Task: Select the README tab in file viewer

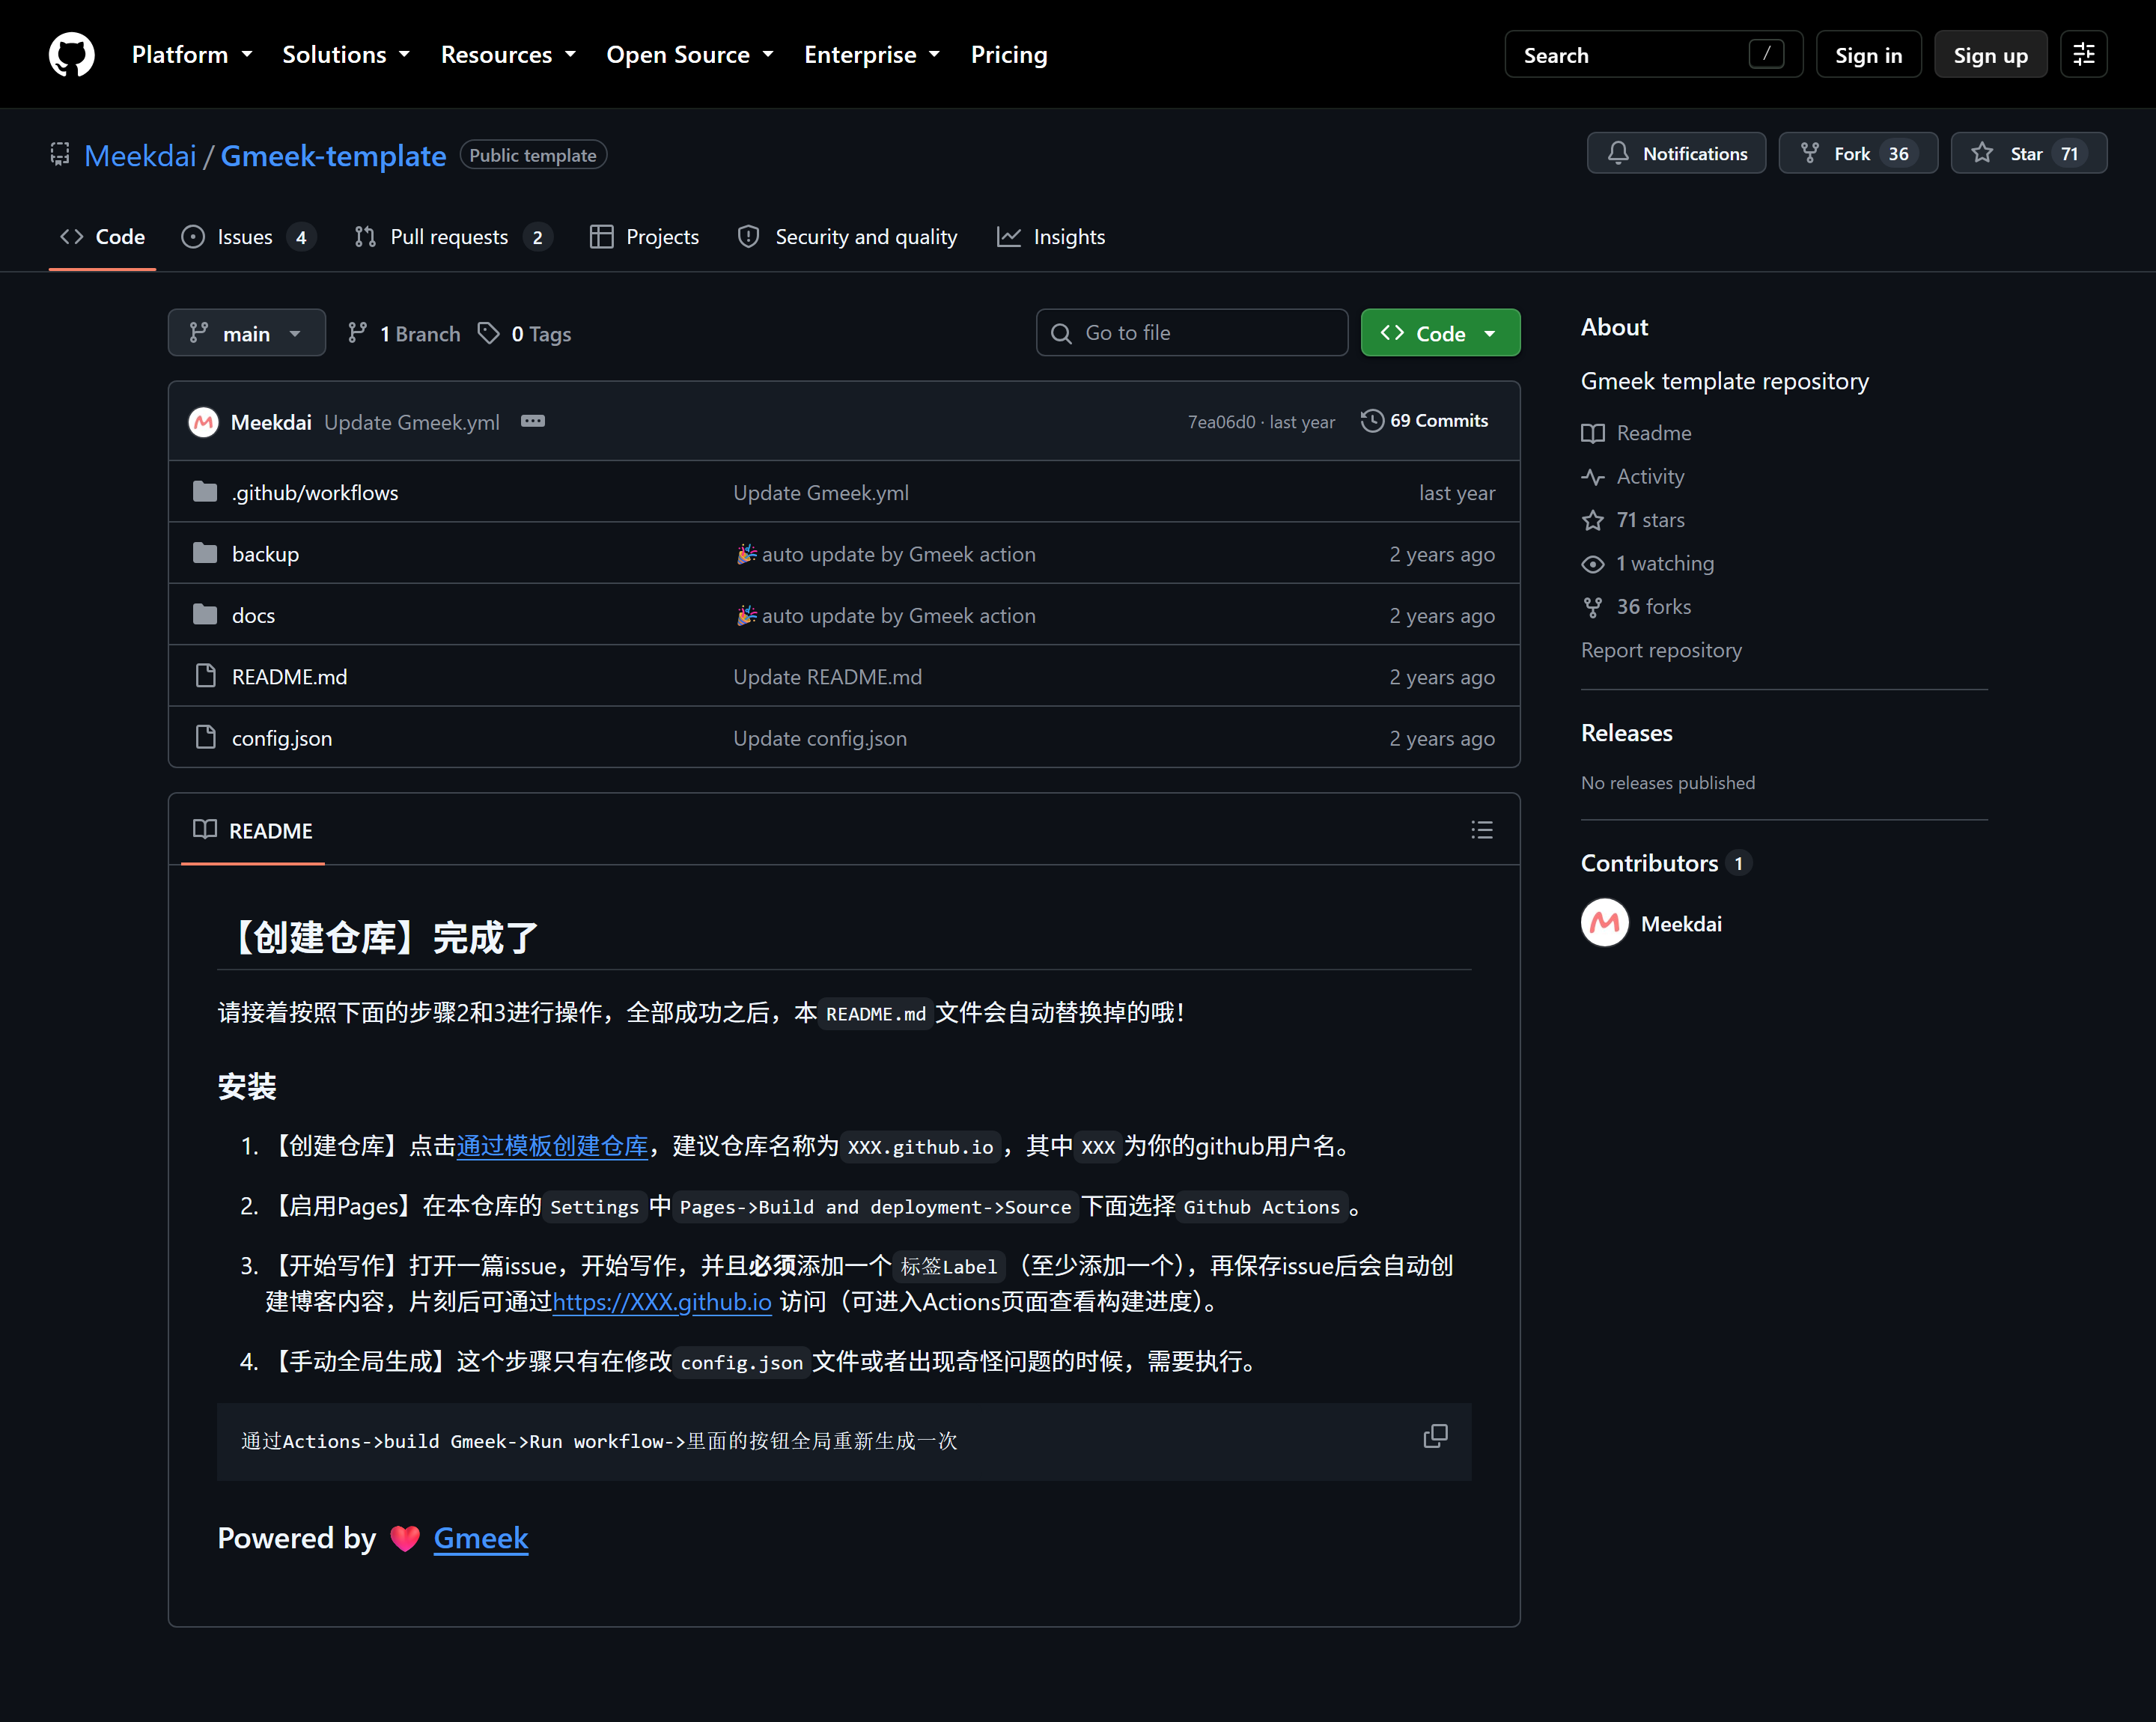Action: (253, 830)
